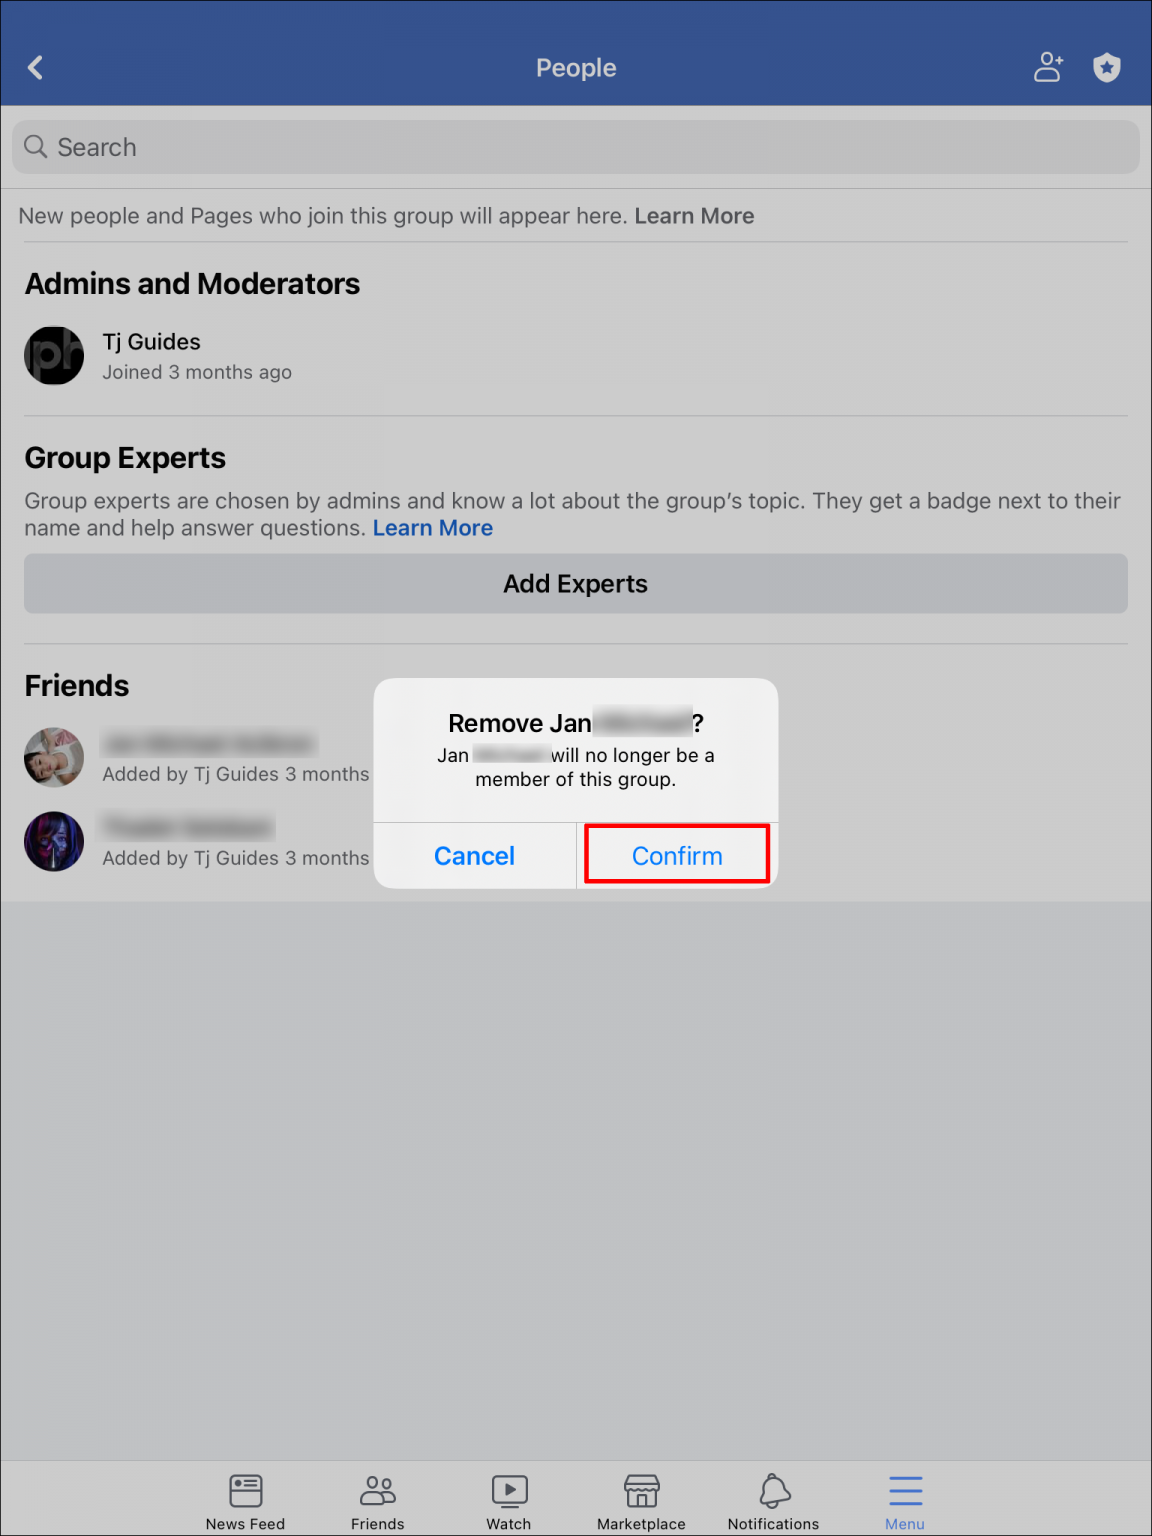Cancel the member removal dialog
Screen dimensions: 1152x1536
[474, 855]
